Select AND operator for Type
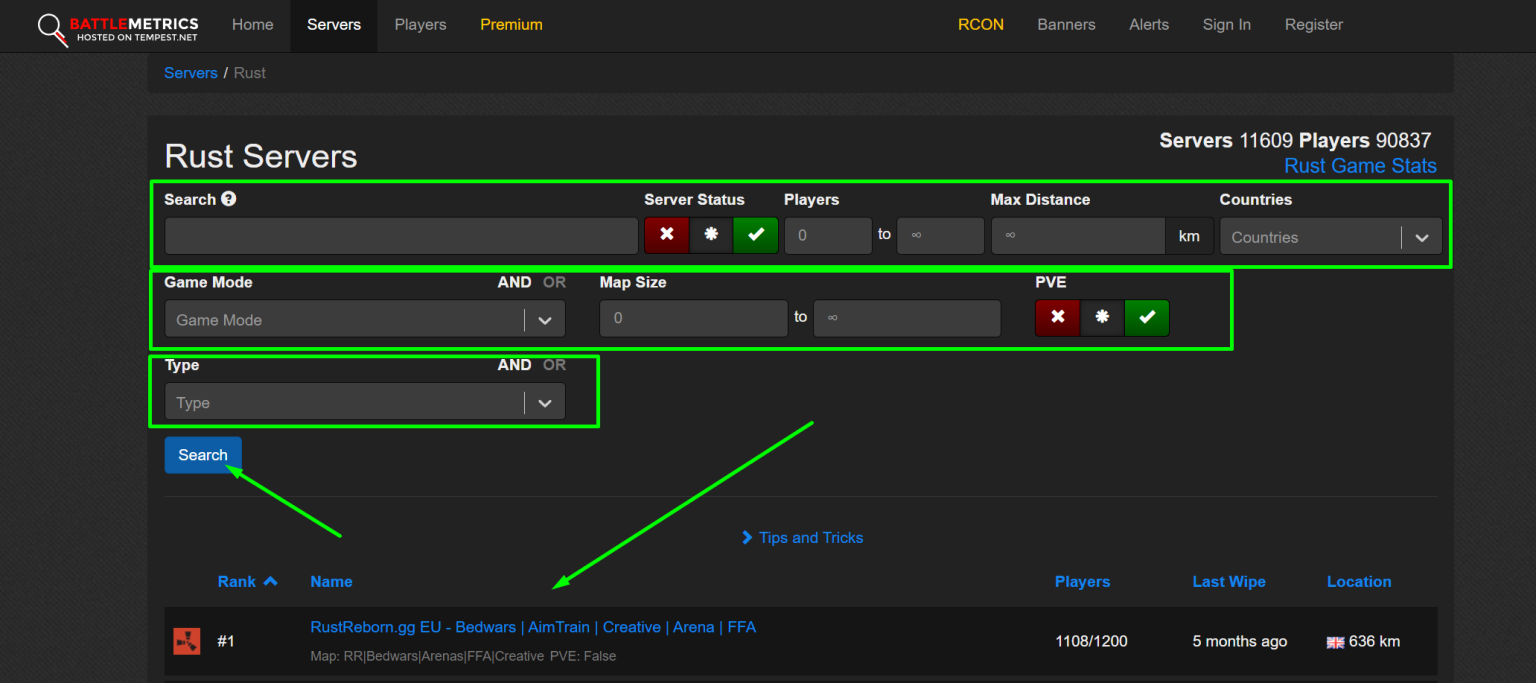The height and width of the screenshot is (683, 1536). click(514, 365)
